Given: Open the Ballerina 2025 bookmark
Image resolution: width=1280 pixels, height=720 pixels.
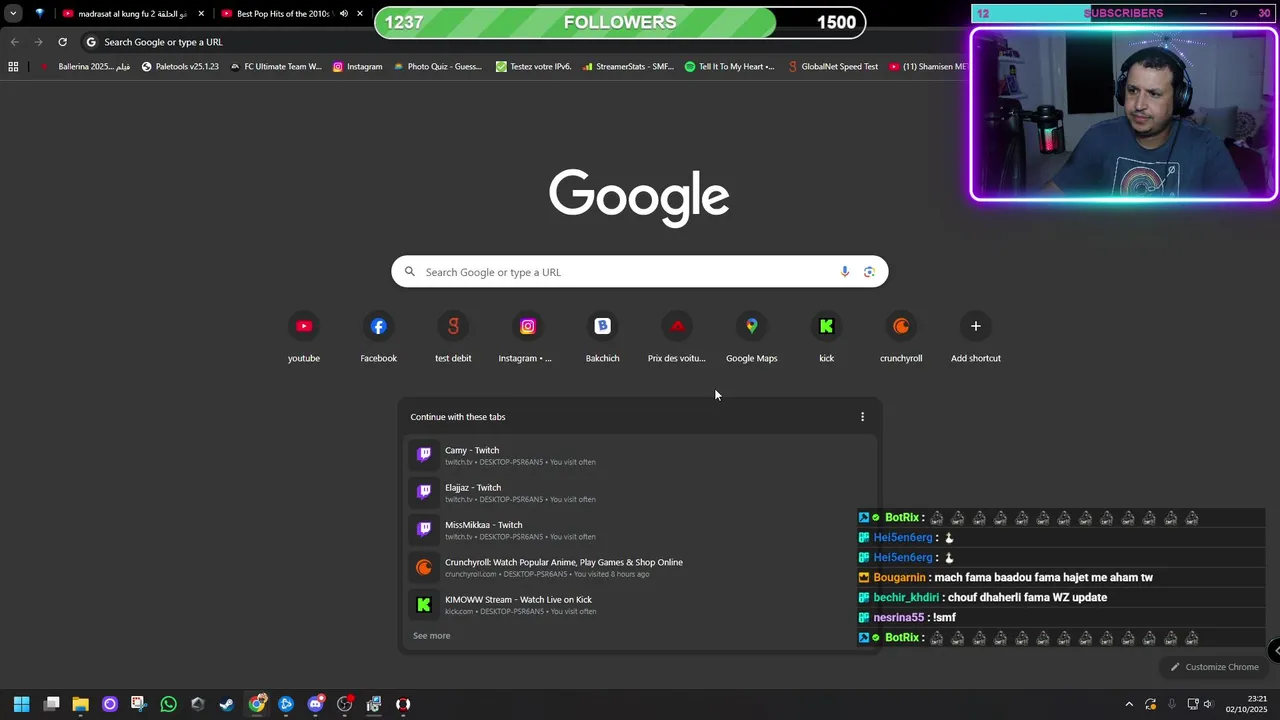Looking at the screenshot, I should tap(85, 67).
